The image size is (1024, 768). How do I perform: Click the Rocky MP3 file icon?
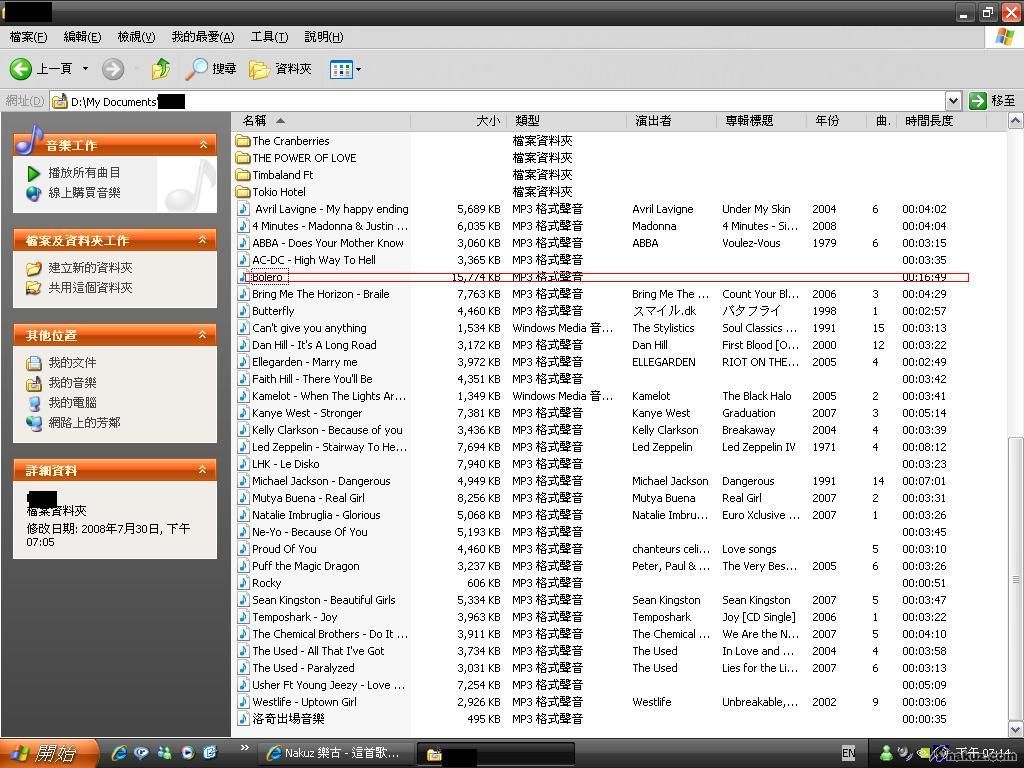pyautogui.click(x=244, y=583)
